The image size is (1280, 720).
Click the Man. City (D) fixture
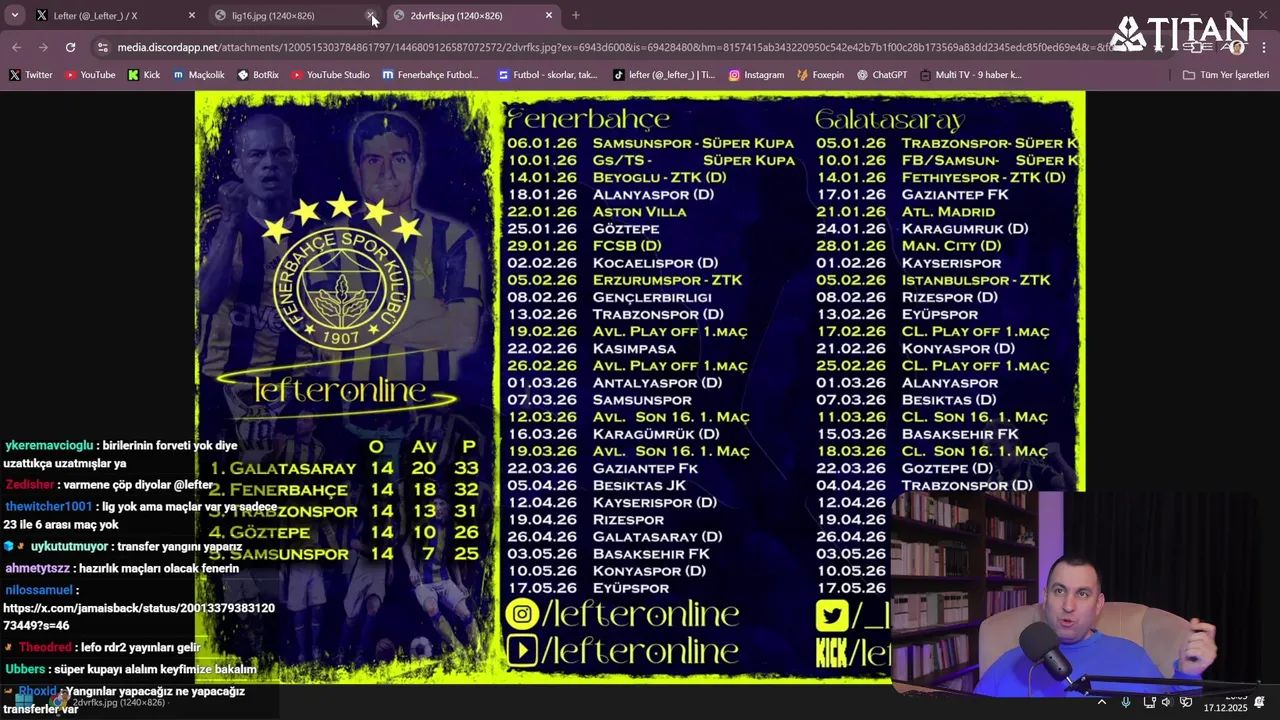pyautogui.click(x=908, y=246)
